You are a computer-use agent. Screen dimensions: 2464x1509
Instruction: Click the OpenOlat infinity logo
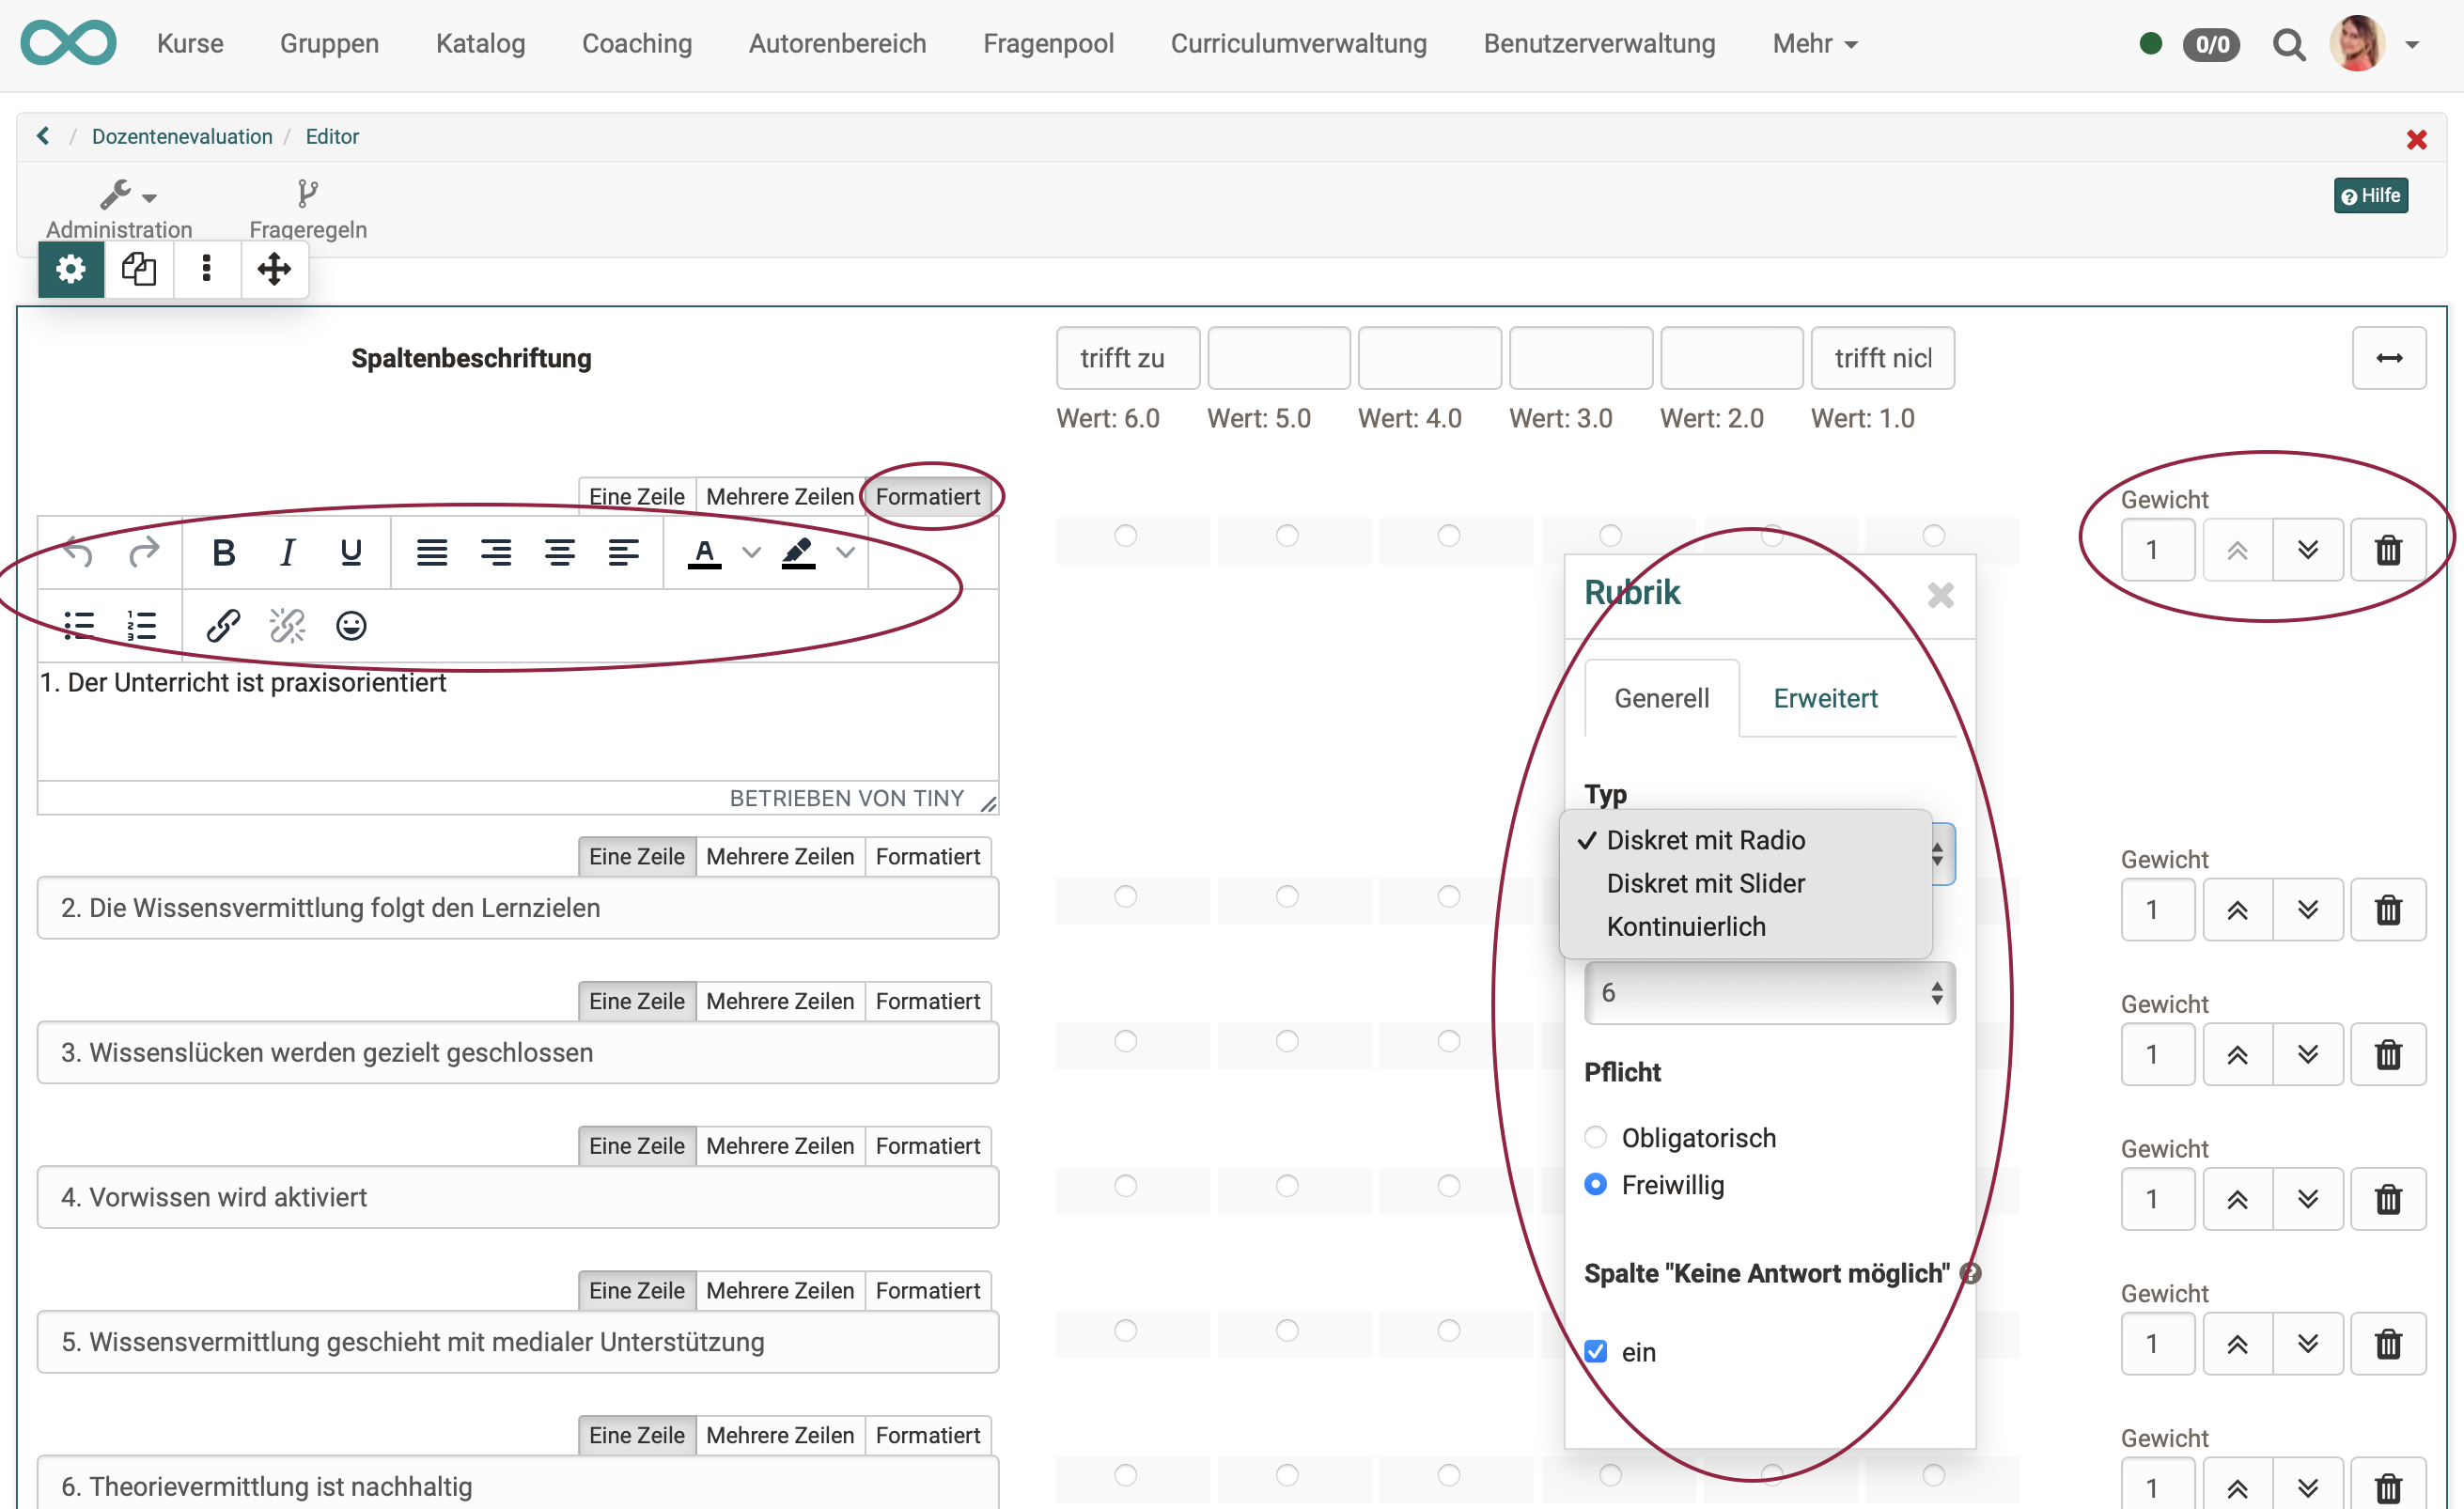68,43
